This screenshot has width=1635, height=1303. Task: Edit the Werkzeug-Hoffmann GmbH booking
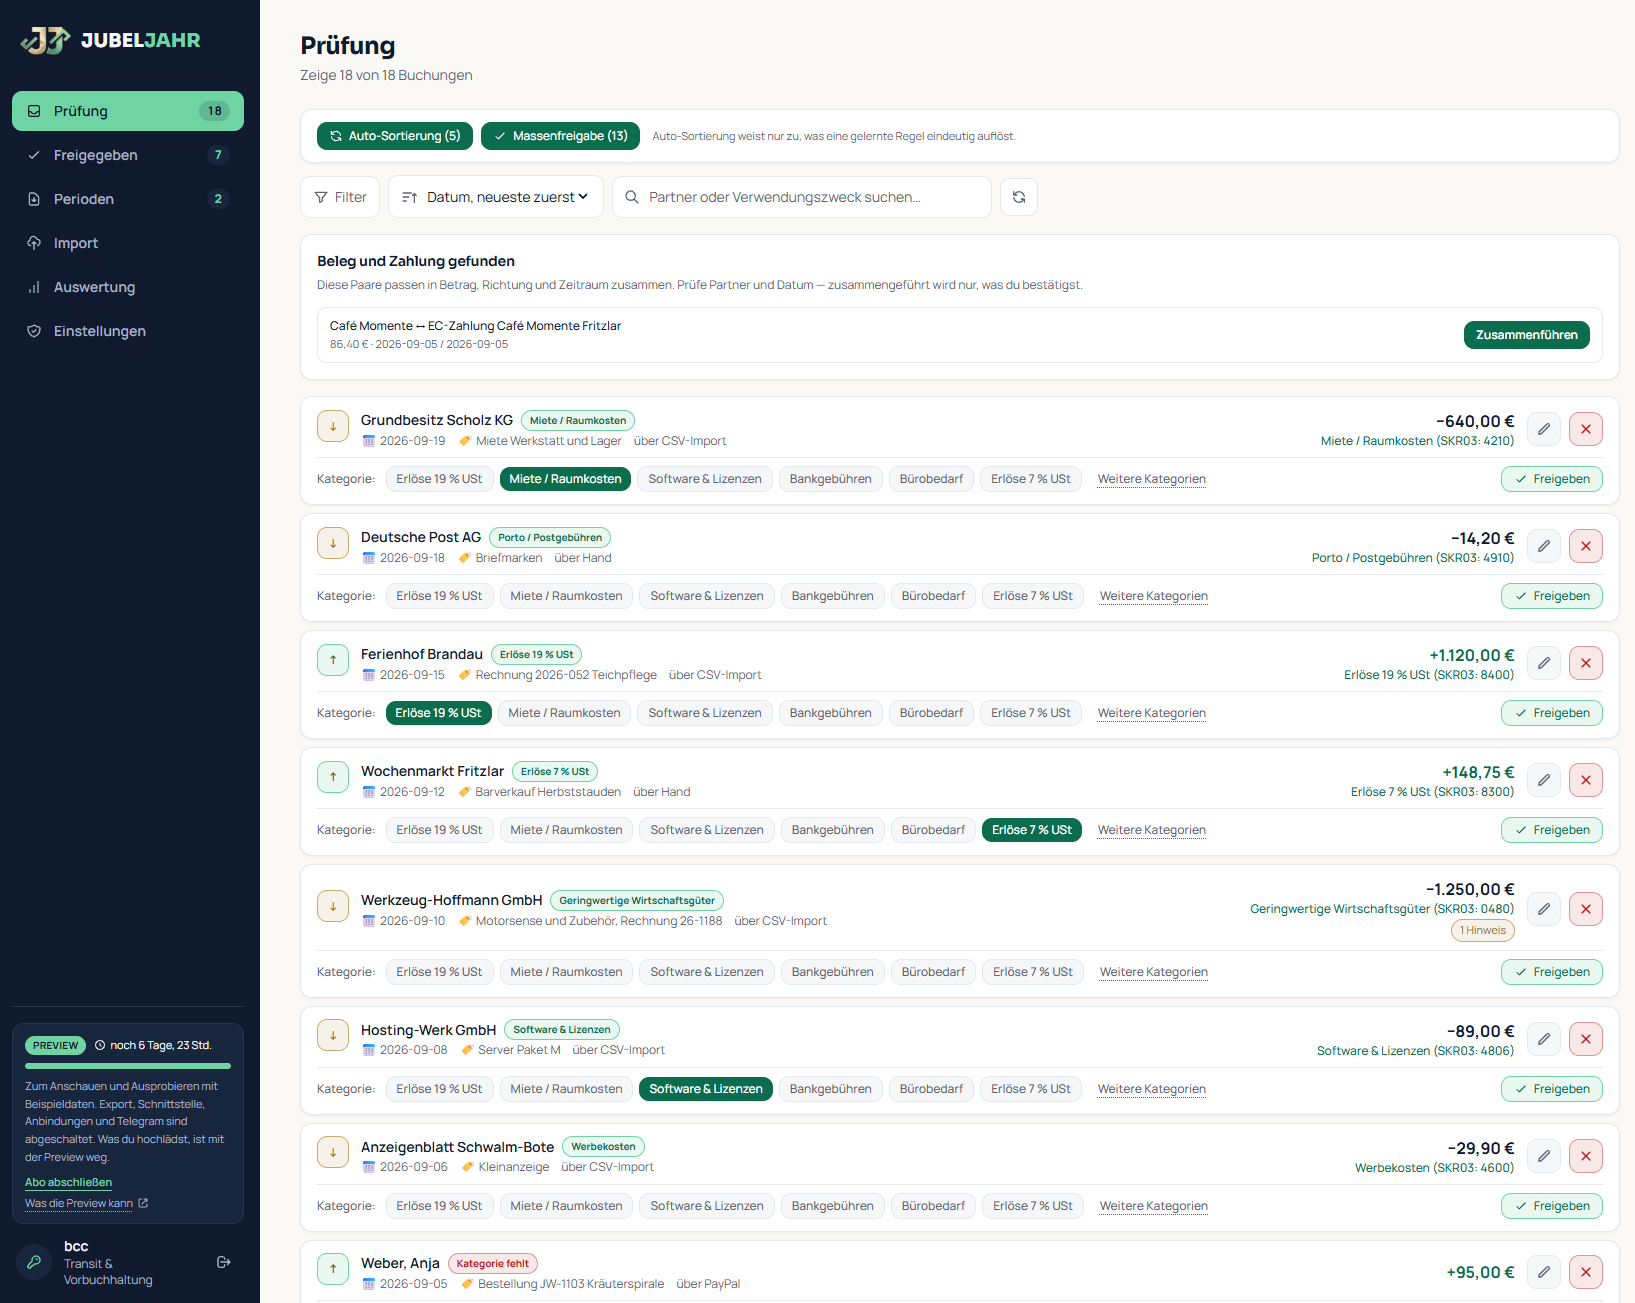pos(1544,909)
